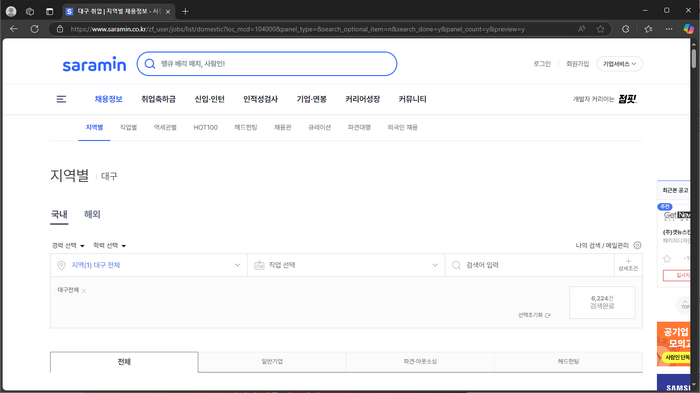This screenshot has width=700, height=393.
Task: Open the workspaces icon in title bar
Action: coord(30,12)
